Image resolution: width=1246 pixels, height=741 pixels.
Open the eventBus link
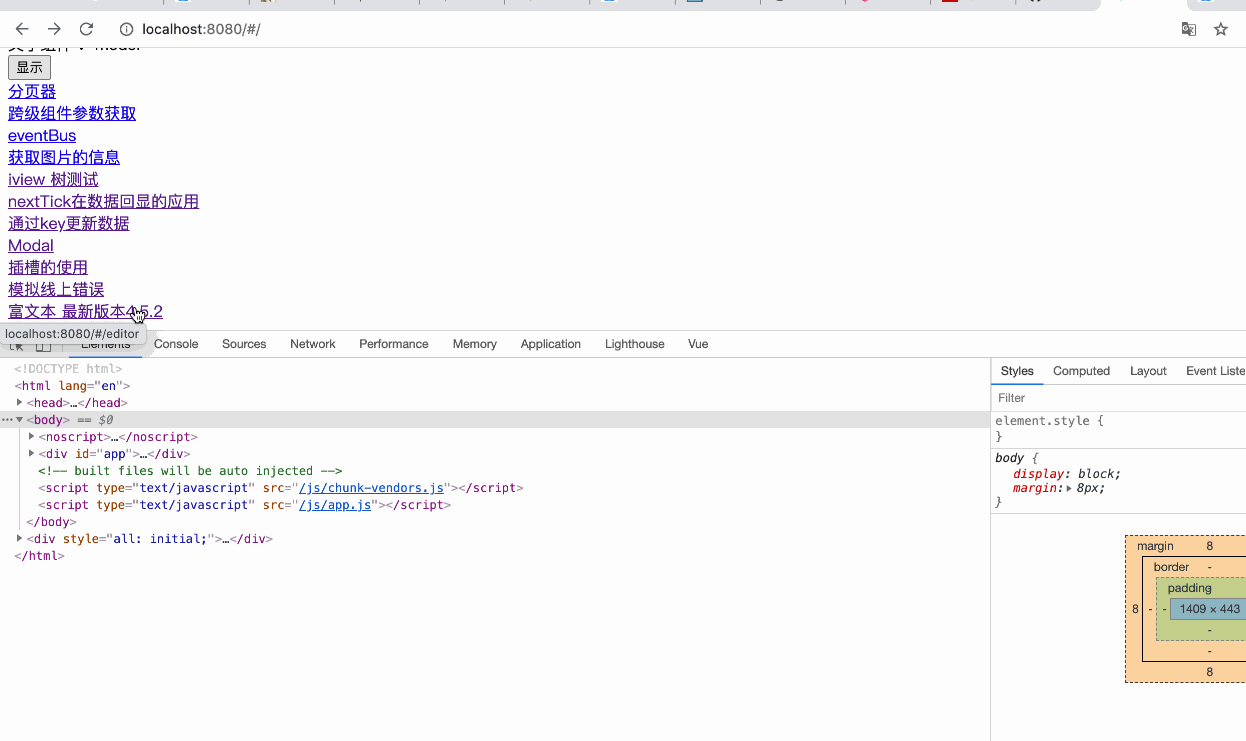click(41, 135)
